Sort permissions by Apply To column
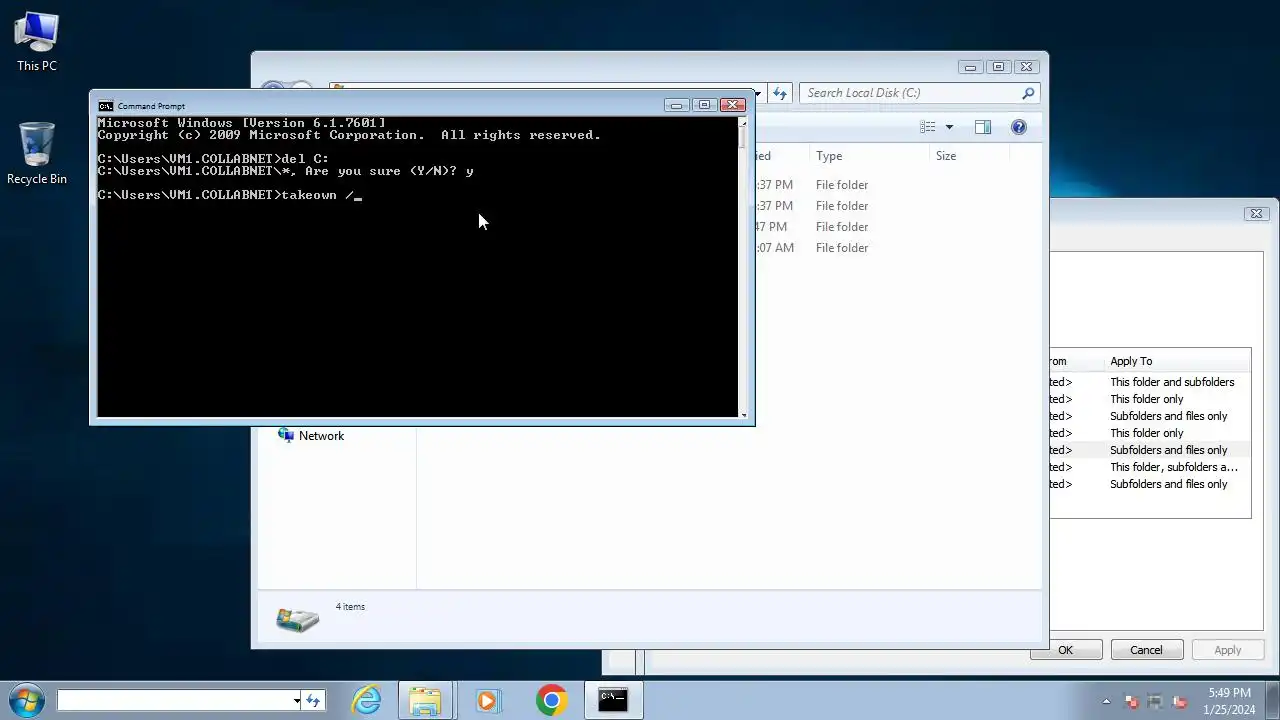 coord(1131,361)
